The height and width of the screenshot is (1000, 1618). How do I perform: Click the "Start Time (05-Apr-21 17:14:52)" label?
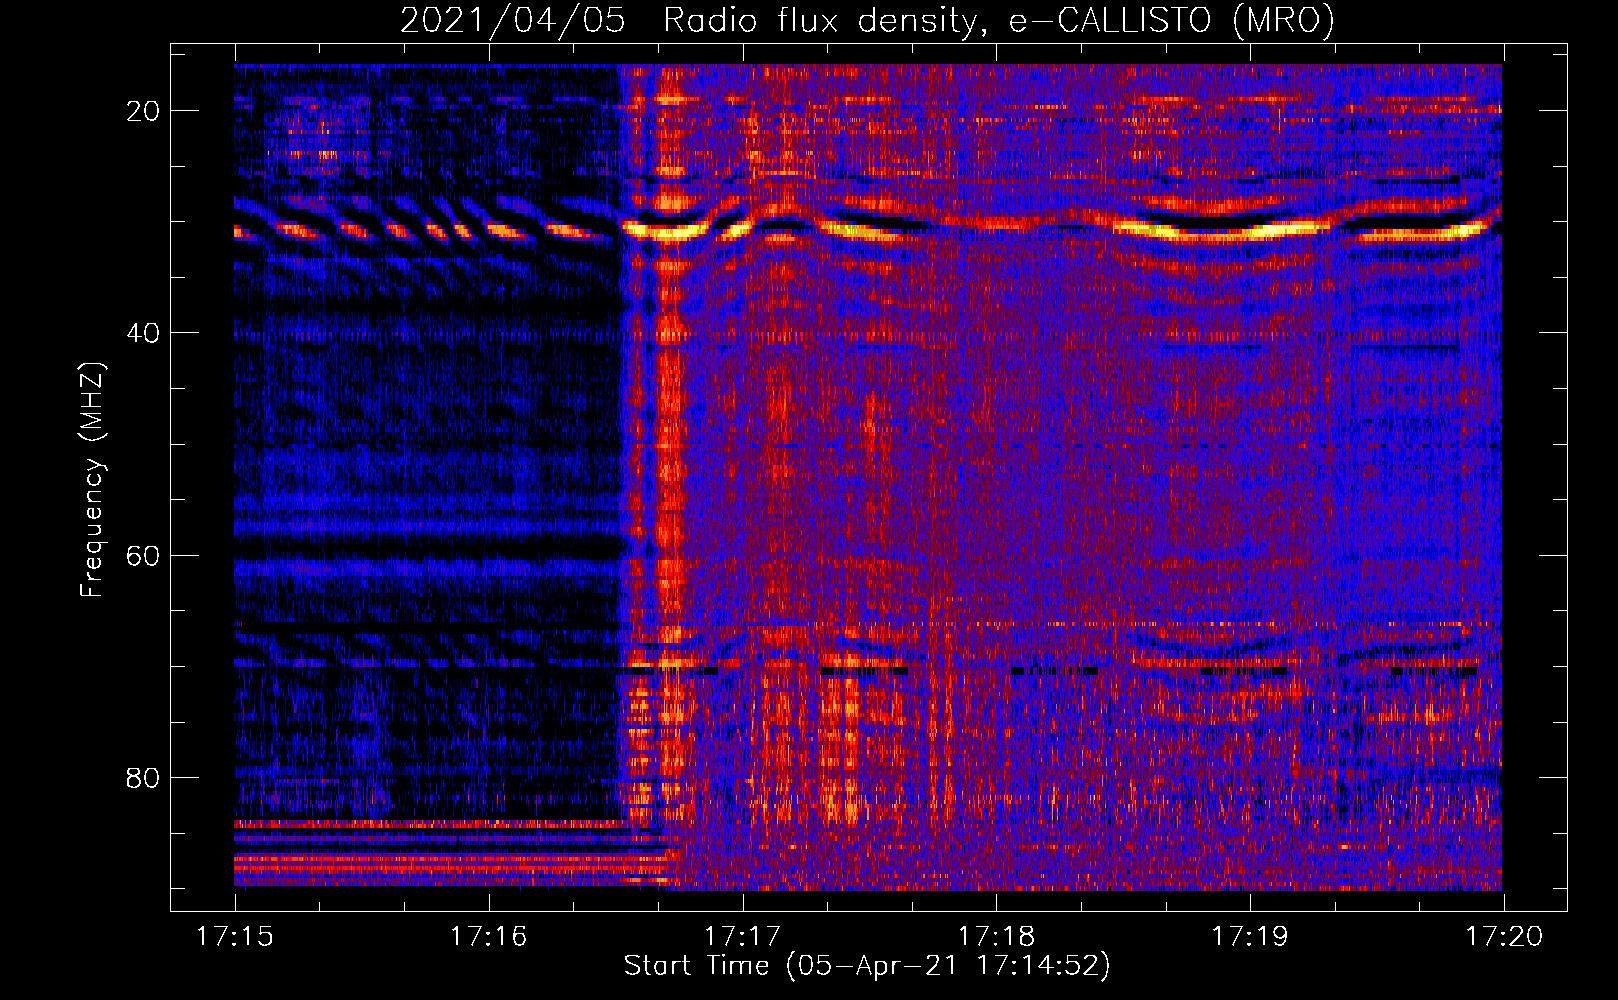tap(867, 966)
